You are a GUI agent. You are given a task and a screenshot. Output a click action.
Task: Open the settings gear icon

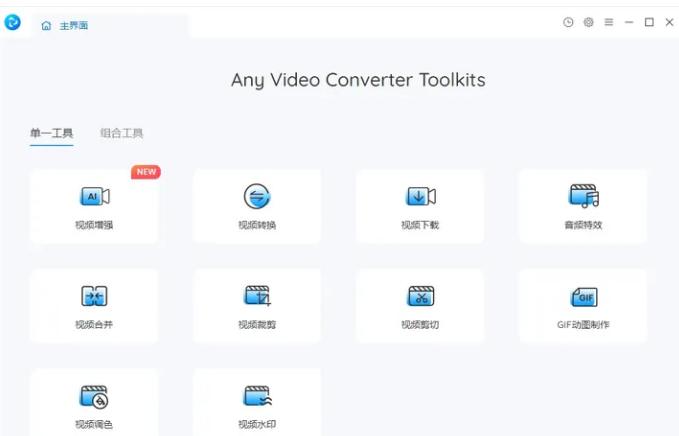pos(588,22)
